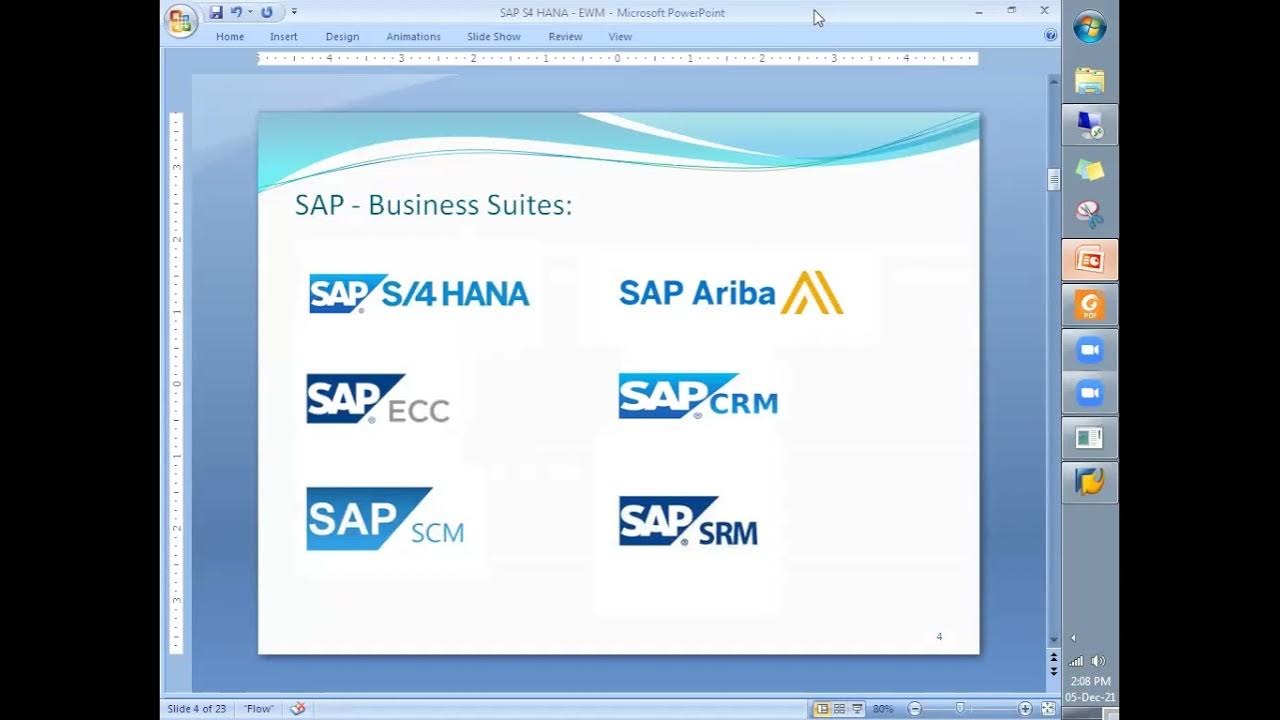Click the 2:08 PM clock
1280x720 pixels.
[x=1090, y=681]
